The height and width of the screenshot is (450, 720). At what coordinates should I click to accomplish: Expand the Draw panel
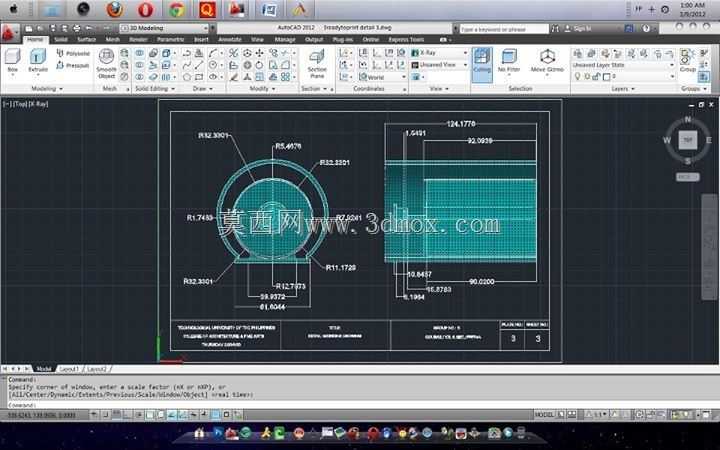202,88
